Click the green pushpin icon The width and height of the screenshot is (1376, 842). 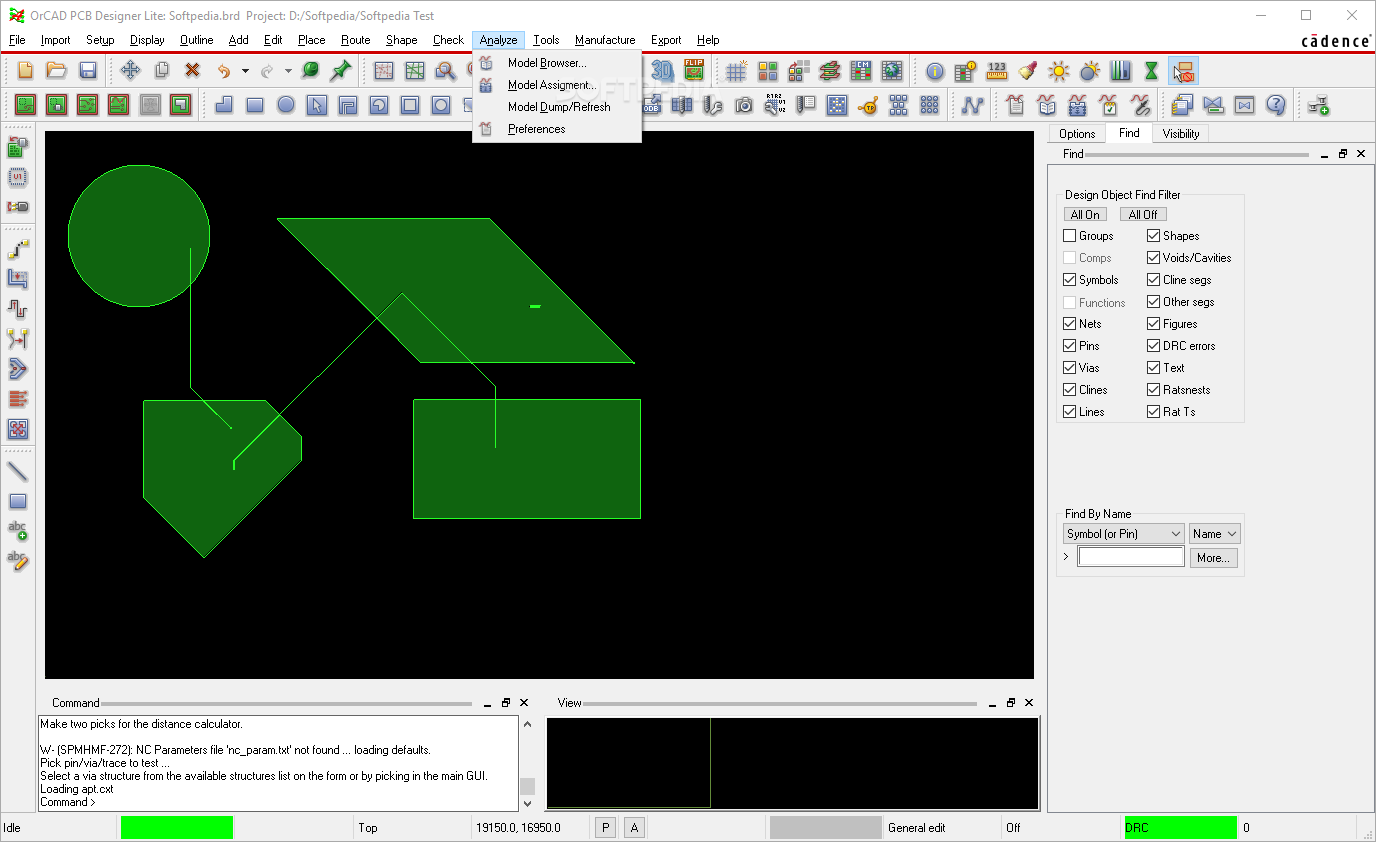tap(341, 70)
